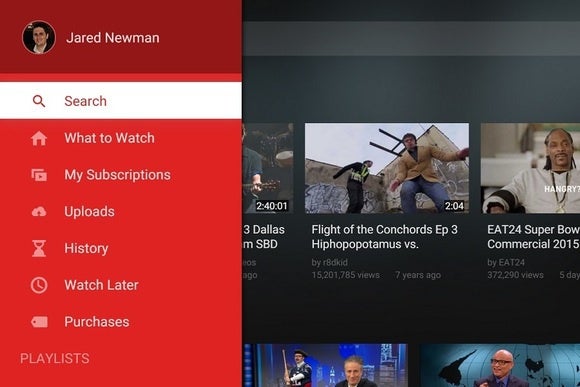Click the What to Watch home icon
Screen dimensions: 580x387
pyautogui.click(x=39, y=138)
